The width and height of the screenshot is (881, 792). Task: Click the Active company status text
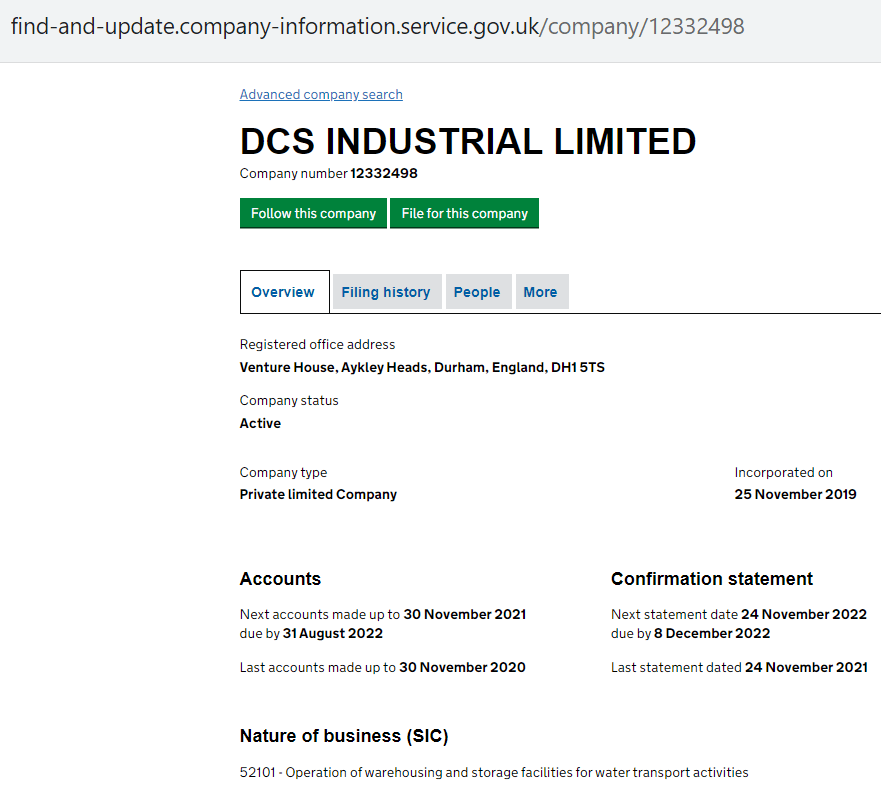click(x=260, y=424)
